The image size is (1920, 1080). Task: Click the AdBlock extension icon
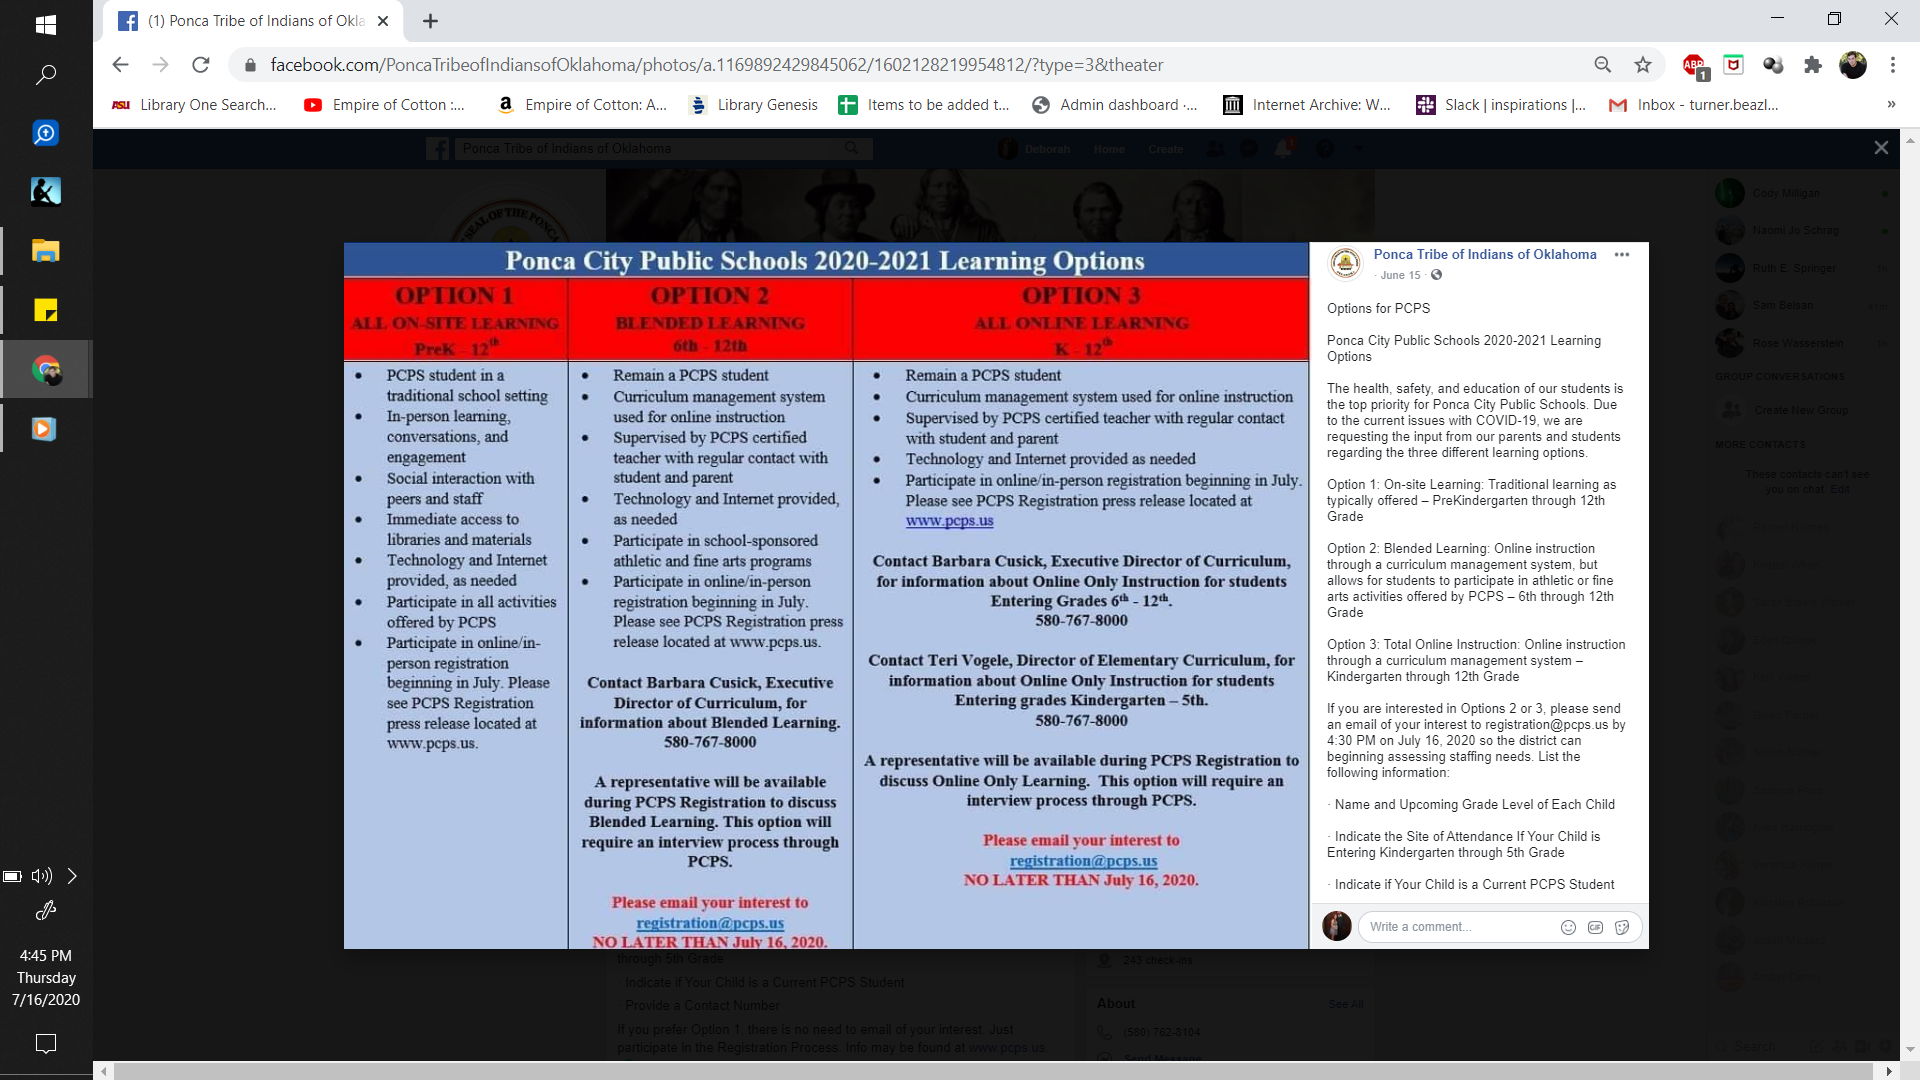pos(1693,65)
